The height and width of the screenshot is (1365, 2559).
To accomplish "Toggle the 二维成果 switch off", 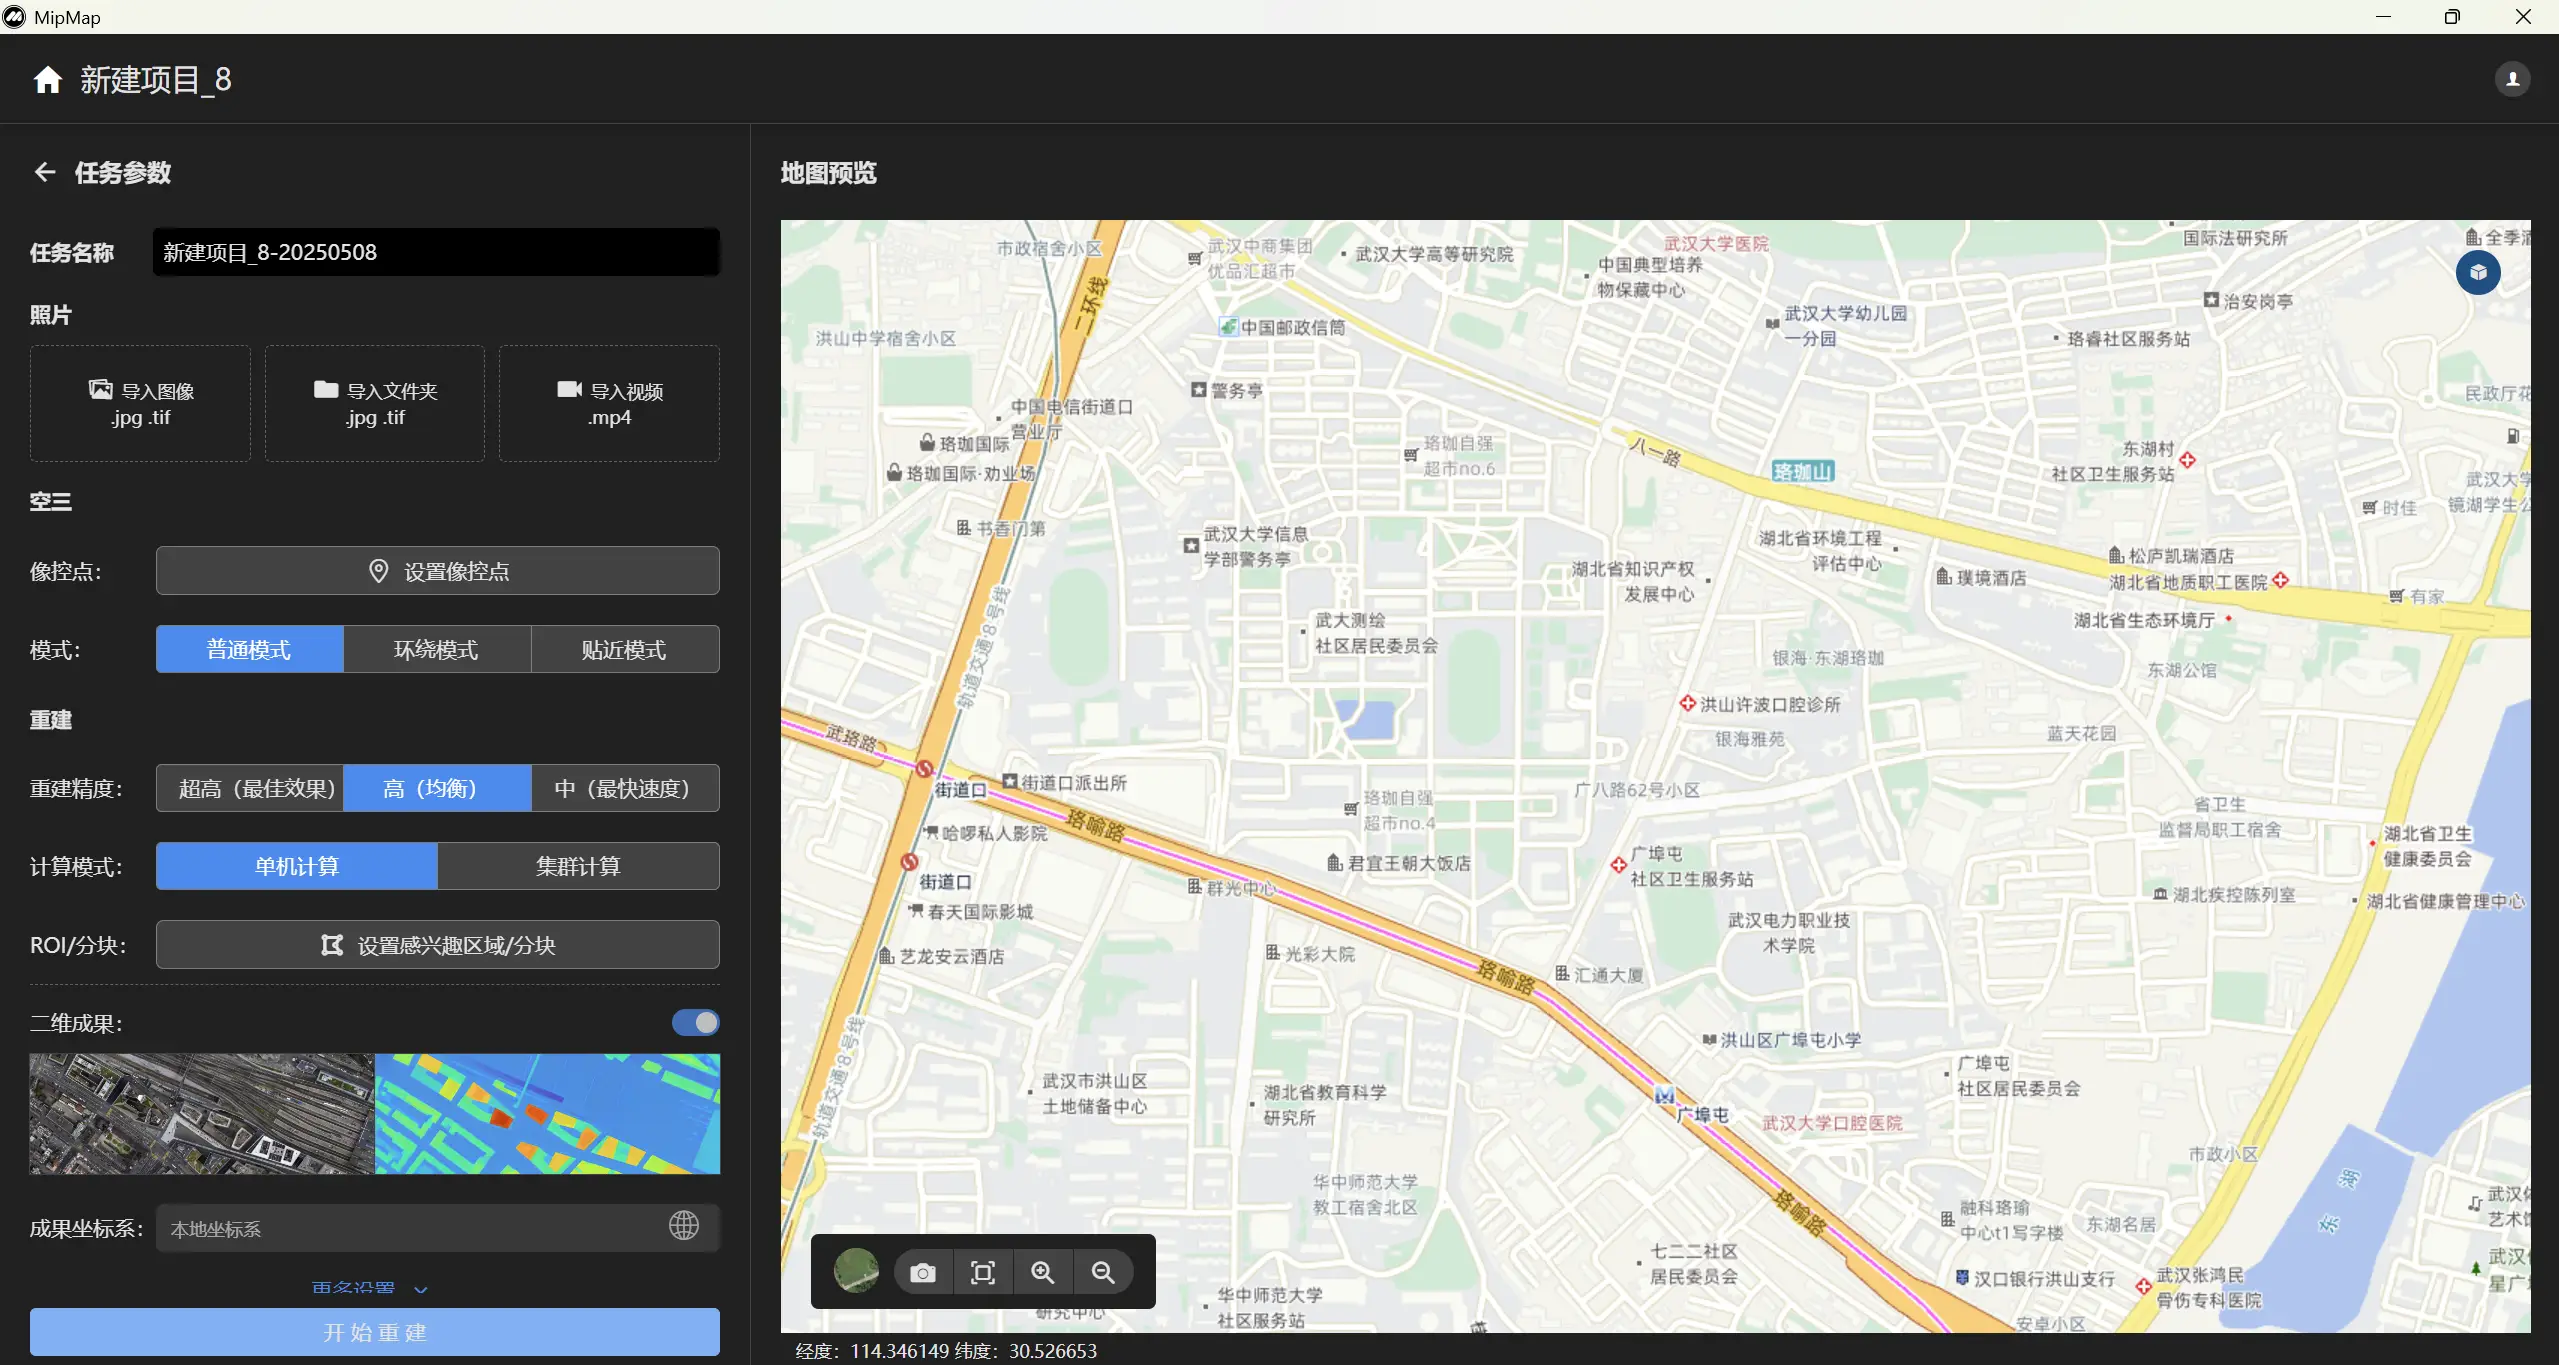I will (695, 1022).
